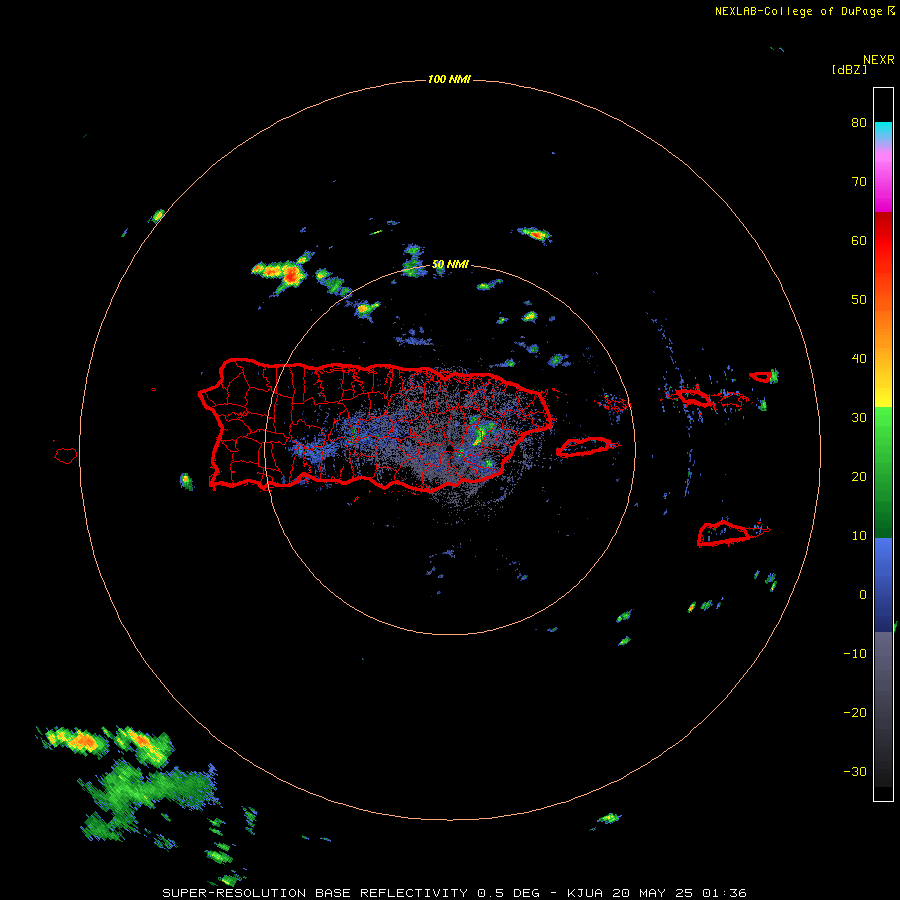Click the Vieques island outline east of Puerto Rico
The image size is (900, 900).
click(584, 447)
